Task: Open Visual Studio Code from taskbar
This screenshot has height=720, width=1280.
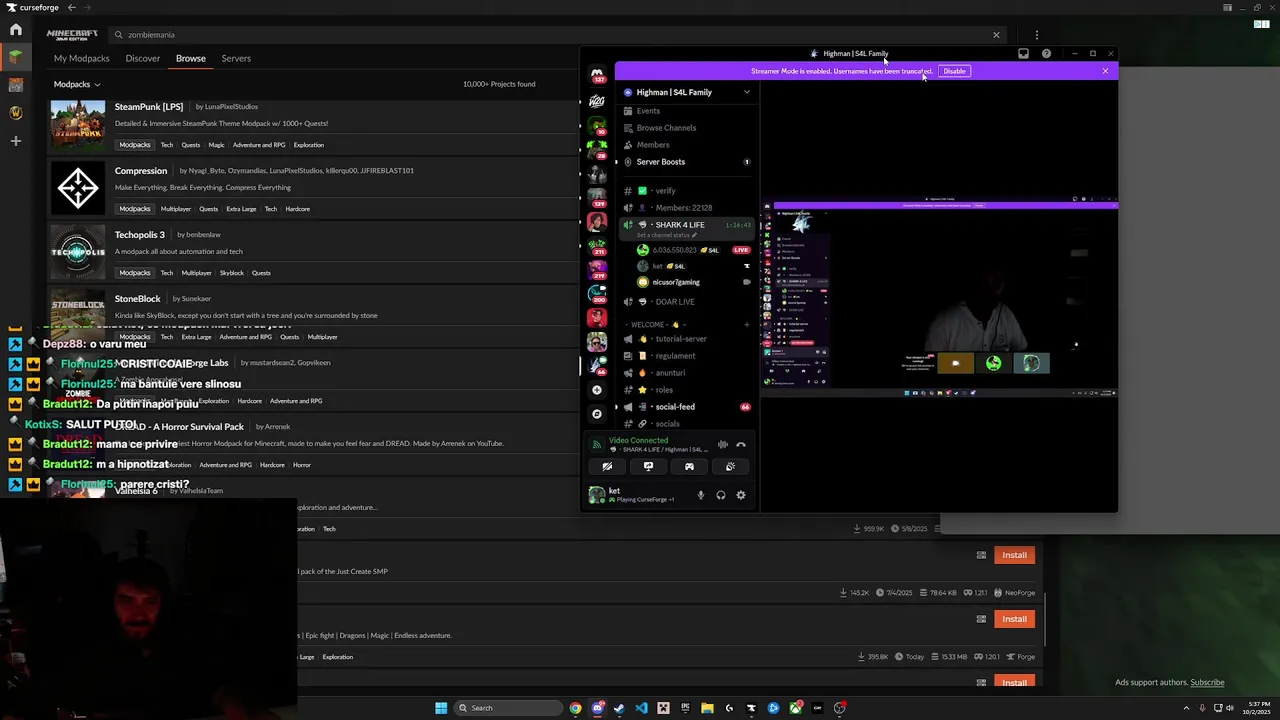Action: click(x=641, y=708)
